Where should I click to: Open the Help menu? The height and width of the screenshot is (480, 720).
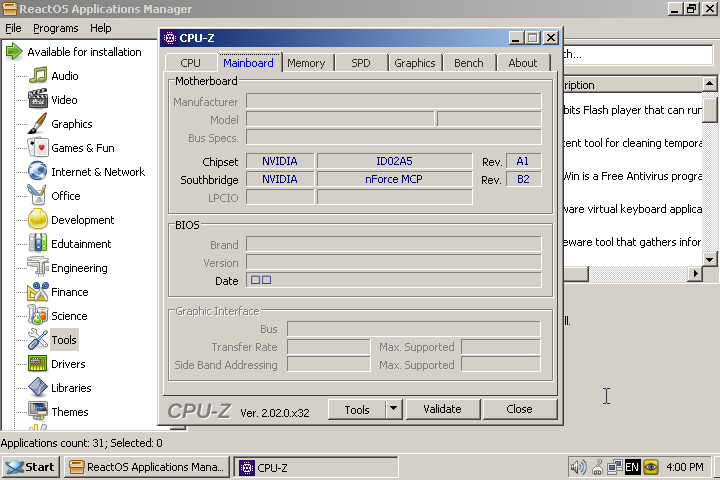click(101, 28)
